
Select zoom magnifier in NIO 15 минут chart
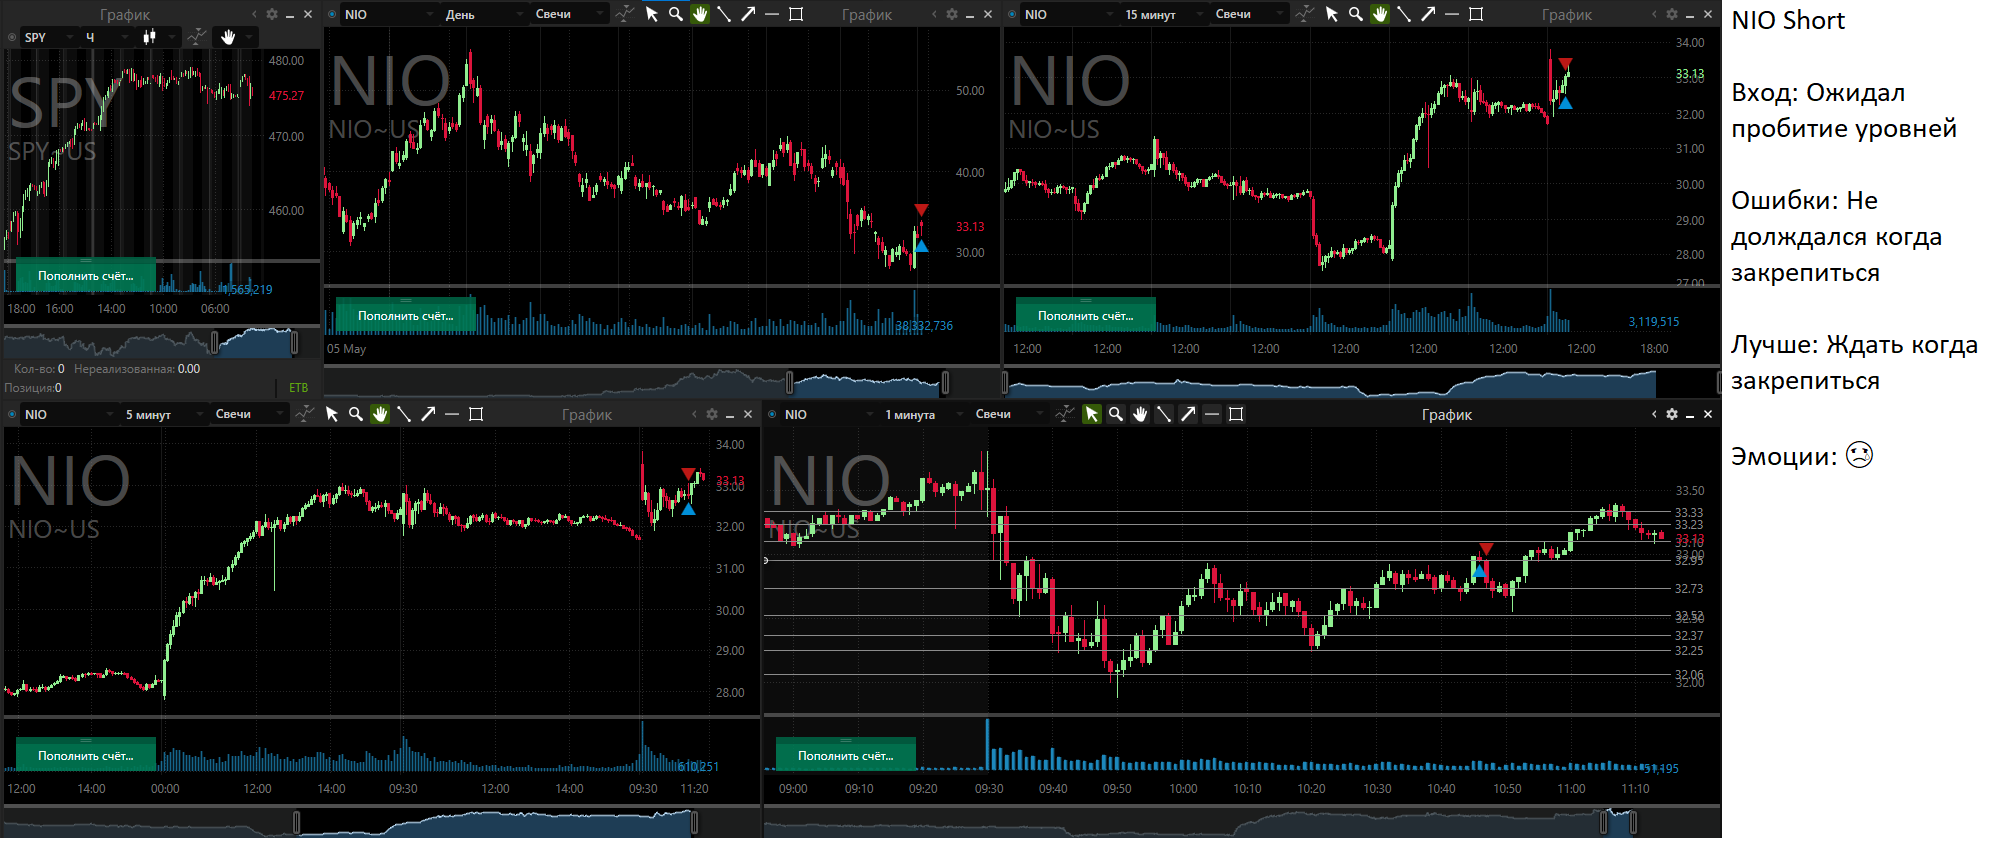[x=1356, y=14]
